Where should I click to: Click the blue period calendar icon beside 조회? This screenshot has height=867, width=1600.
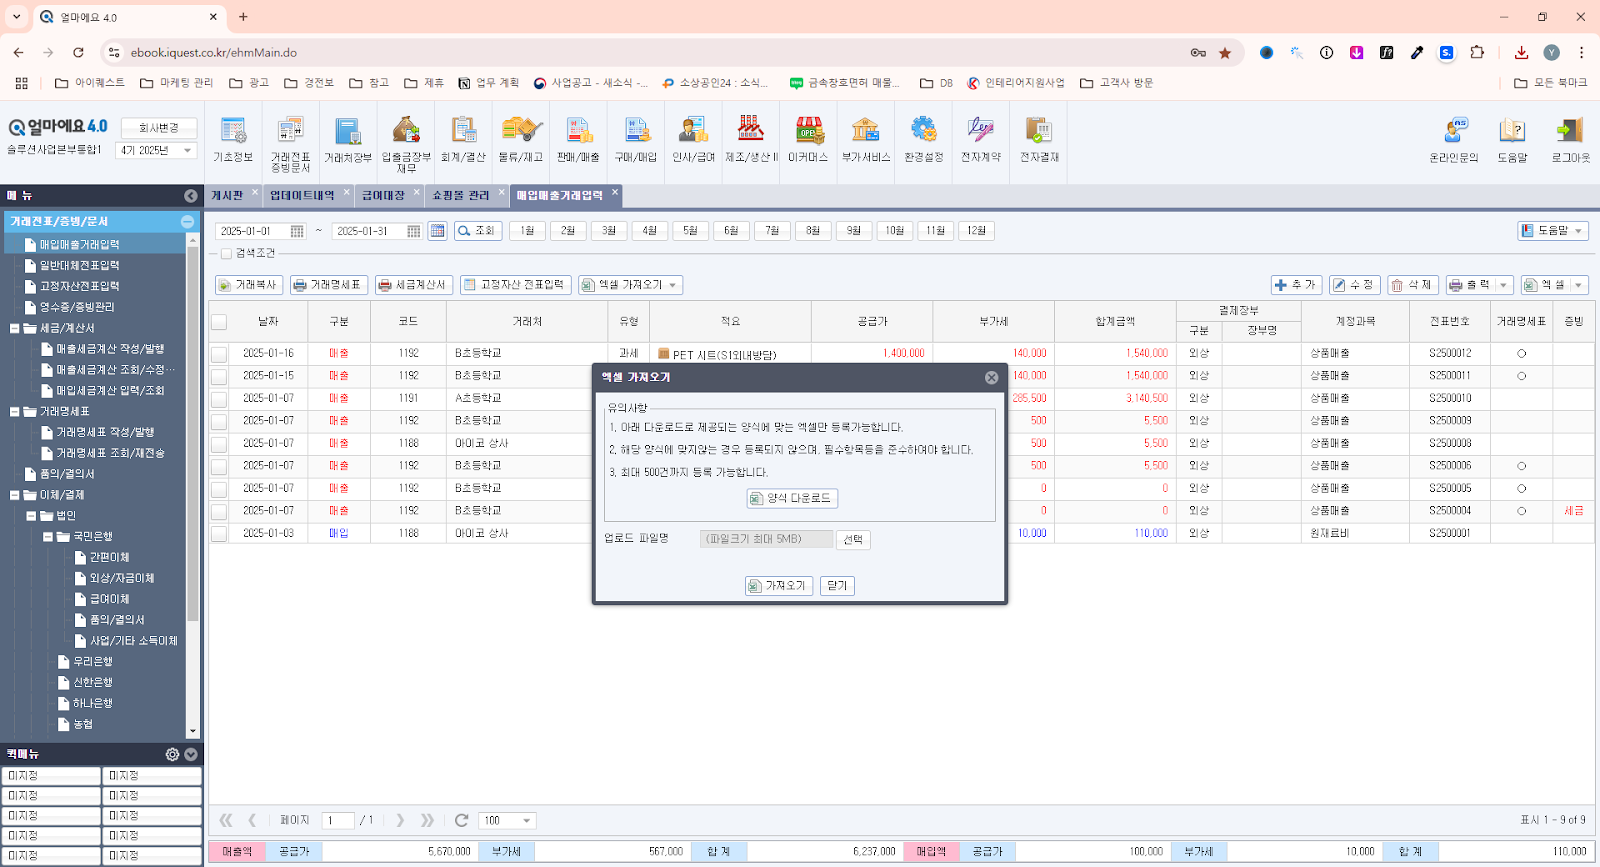pyautogui.click(x=437, y=231)
